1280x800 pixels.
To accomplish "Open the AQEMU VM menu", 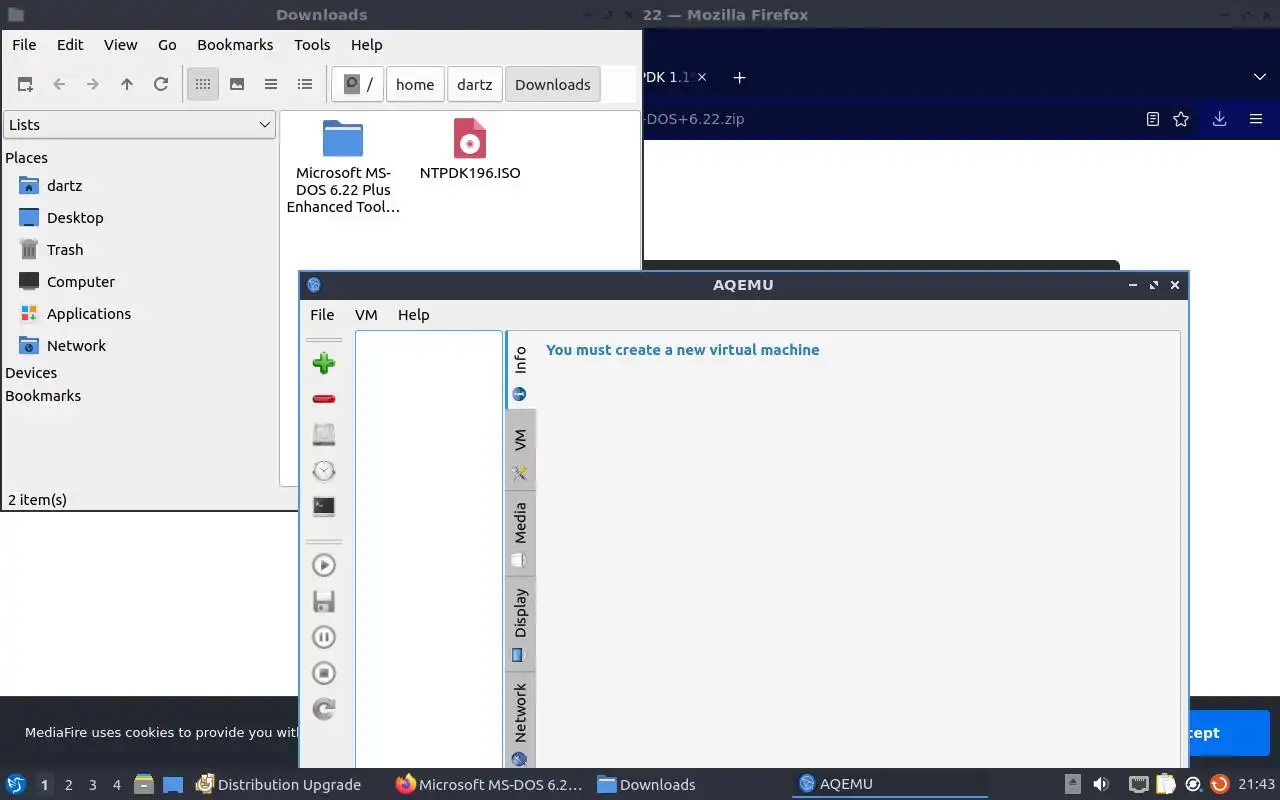I will coord(366,314).
